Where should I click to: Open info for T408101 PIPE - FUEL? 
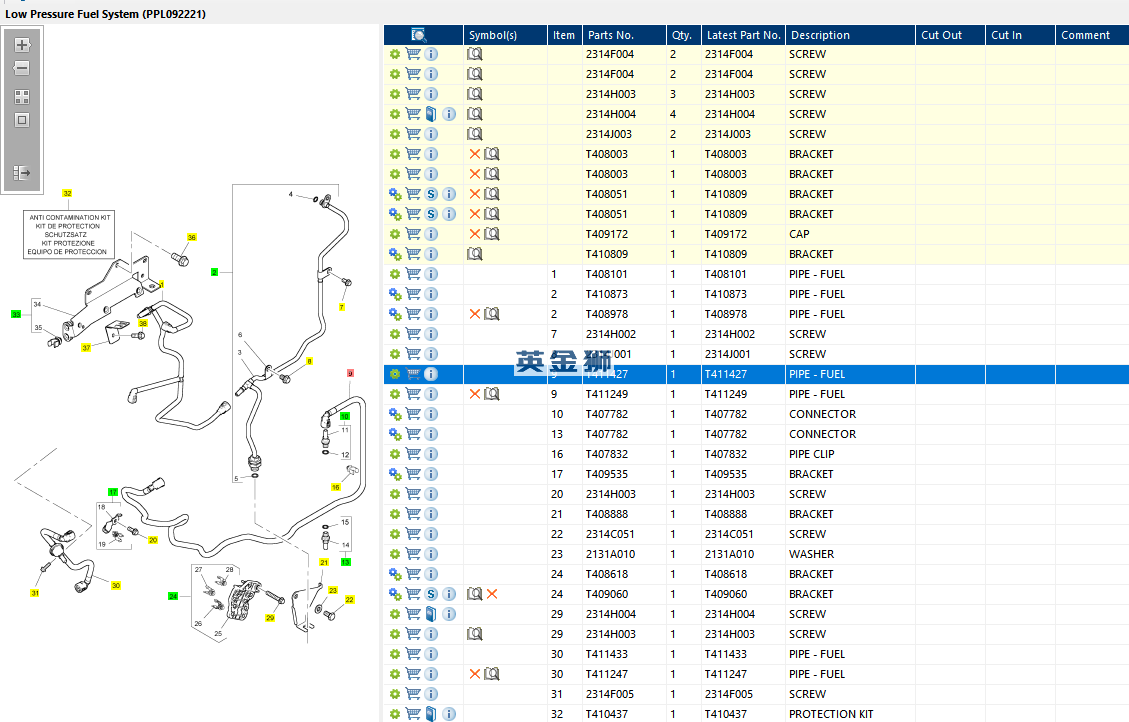pyautogui.click(x=431, y=274)
